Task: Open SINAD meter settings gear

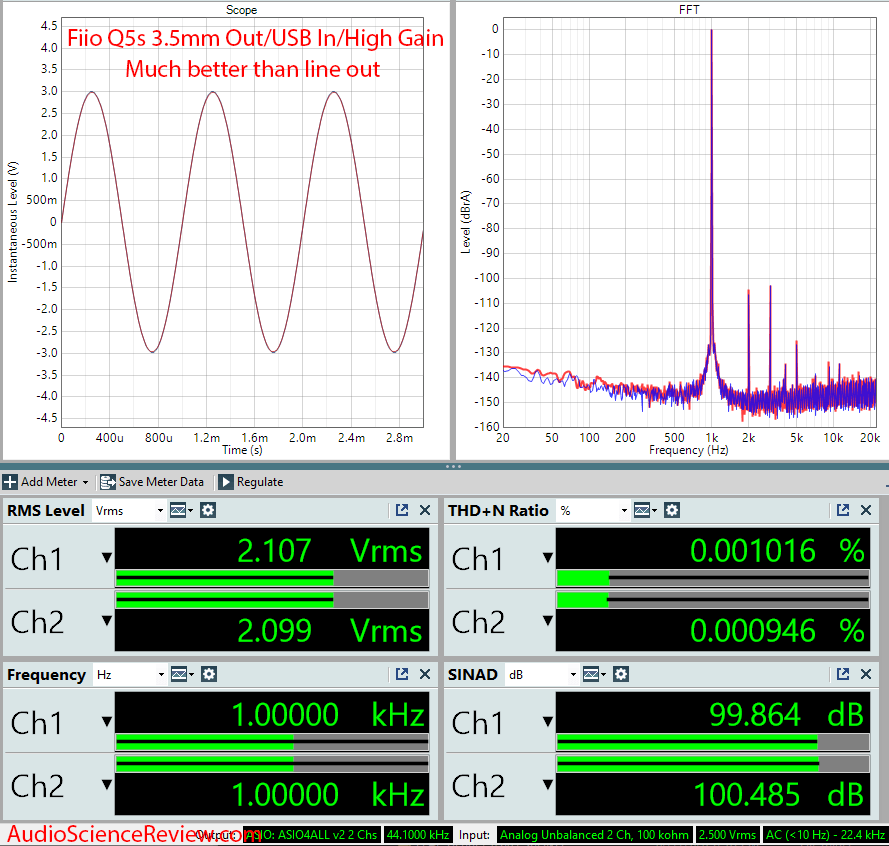Action: [x=621, y=674]
